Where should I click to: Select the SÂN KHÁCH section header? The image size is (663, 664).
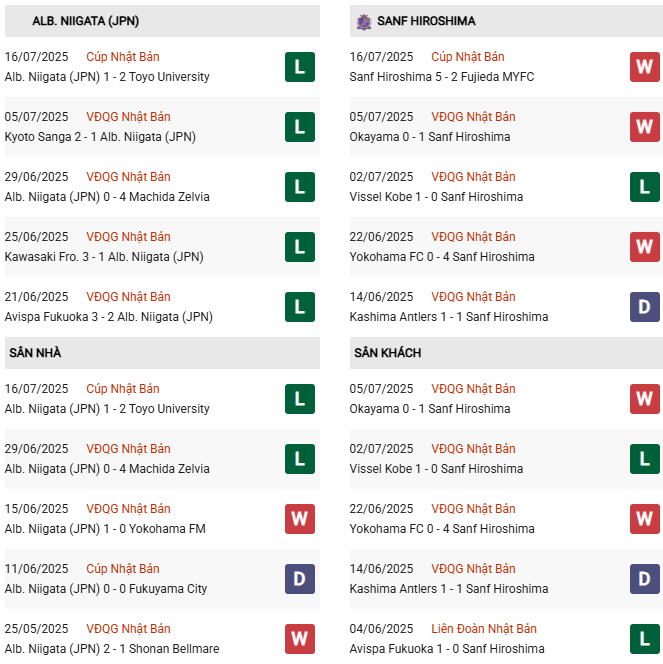coord(387,353)
